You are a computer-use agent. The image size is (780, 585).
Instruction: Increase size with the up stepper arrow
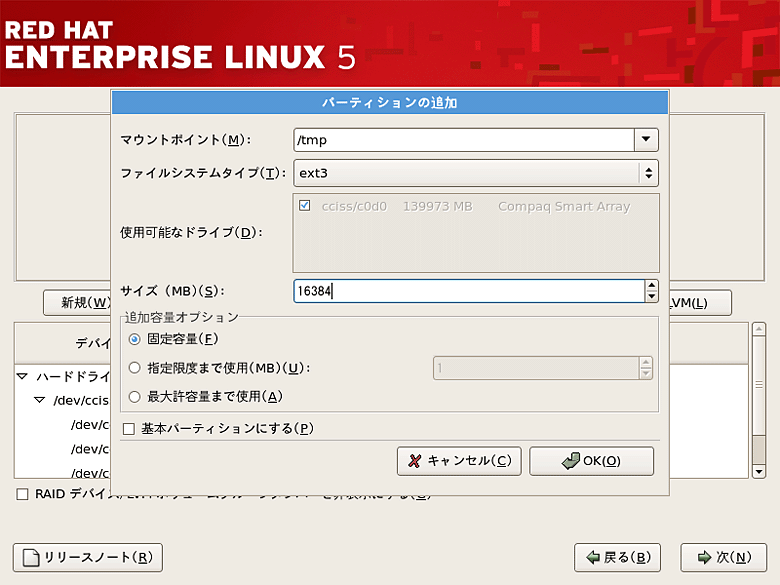tap(652, 286)
